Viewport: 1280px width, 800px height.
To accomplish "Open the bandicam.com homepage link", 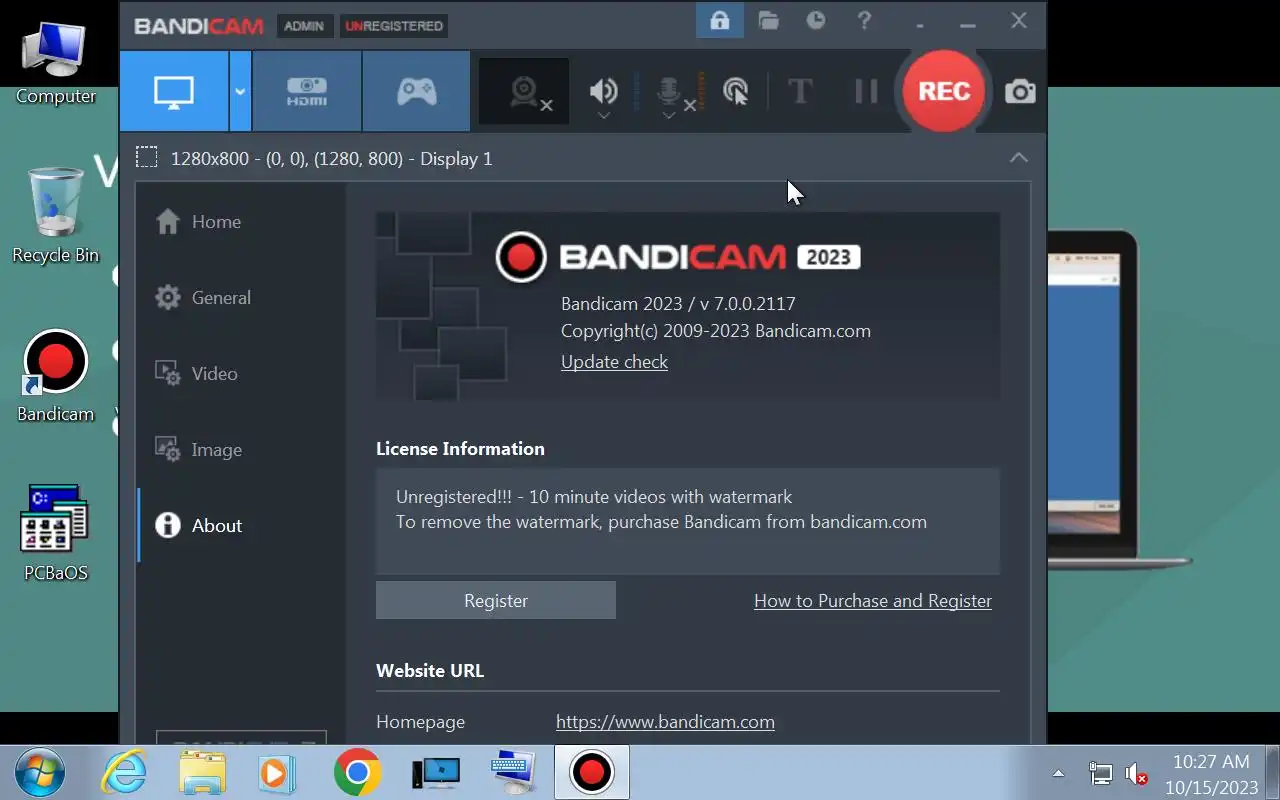I will (x=665, y=722).
